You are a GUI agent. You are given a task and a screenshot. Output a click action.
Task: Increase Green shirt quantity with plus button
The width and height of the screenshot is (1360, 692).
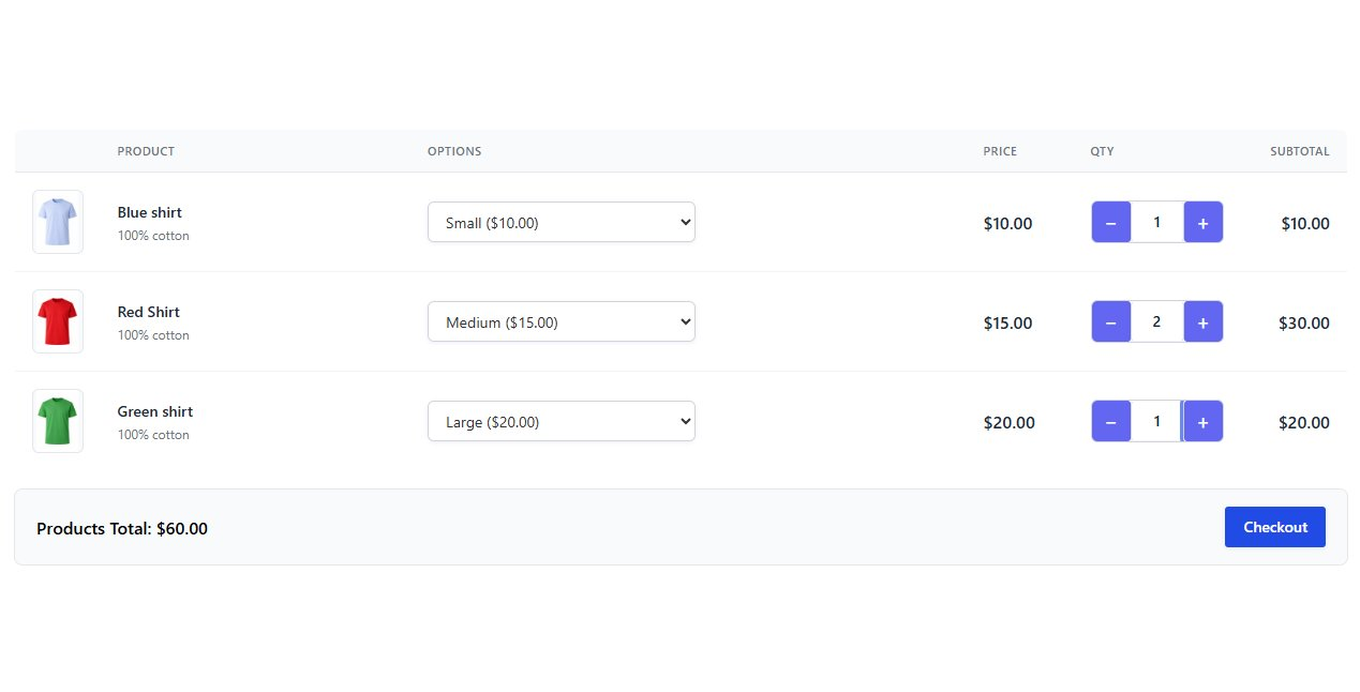[x=1203, y=422]
